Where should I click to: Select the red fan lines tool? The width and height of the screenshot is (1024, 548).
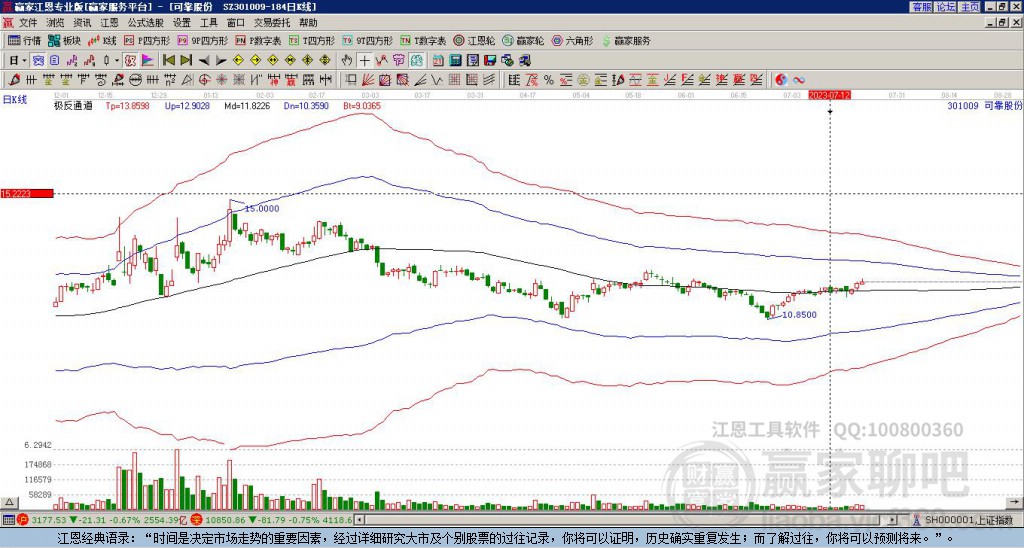point(368,80)
